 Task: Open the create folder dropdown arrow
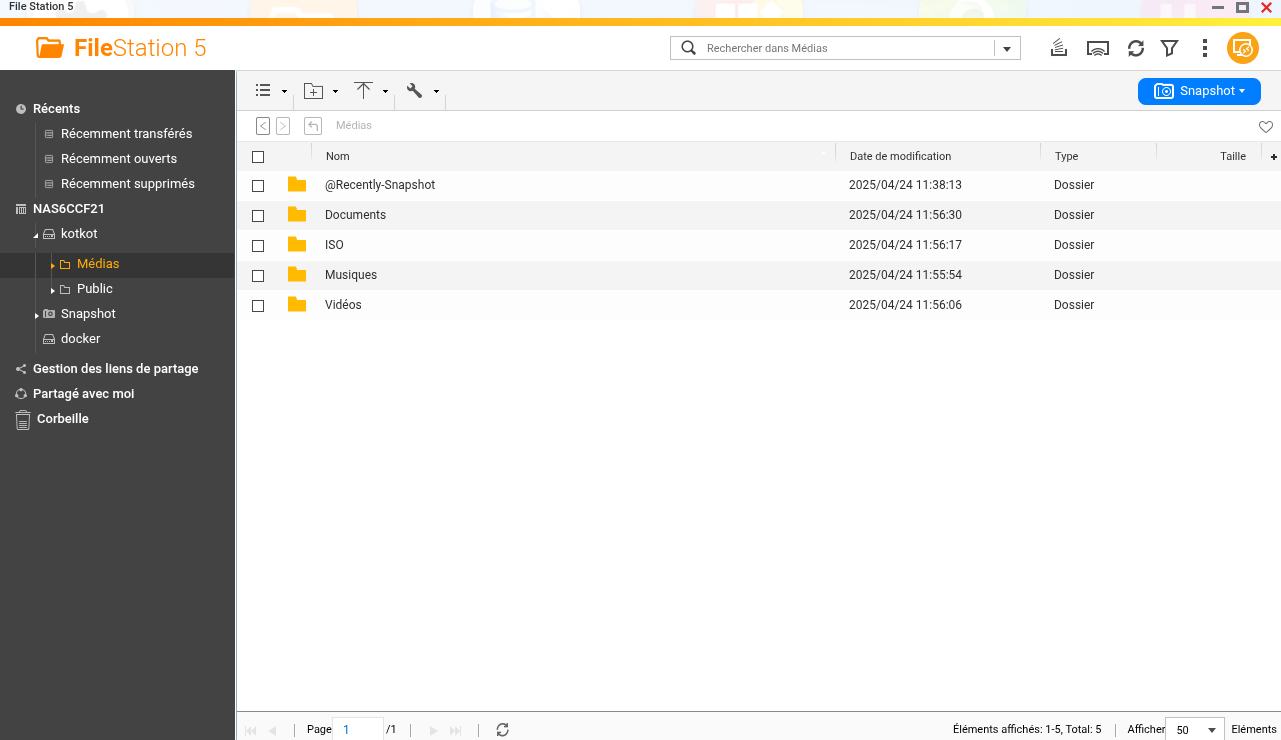(335, 91)
